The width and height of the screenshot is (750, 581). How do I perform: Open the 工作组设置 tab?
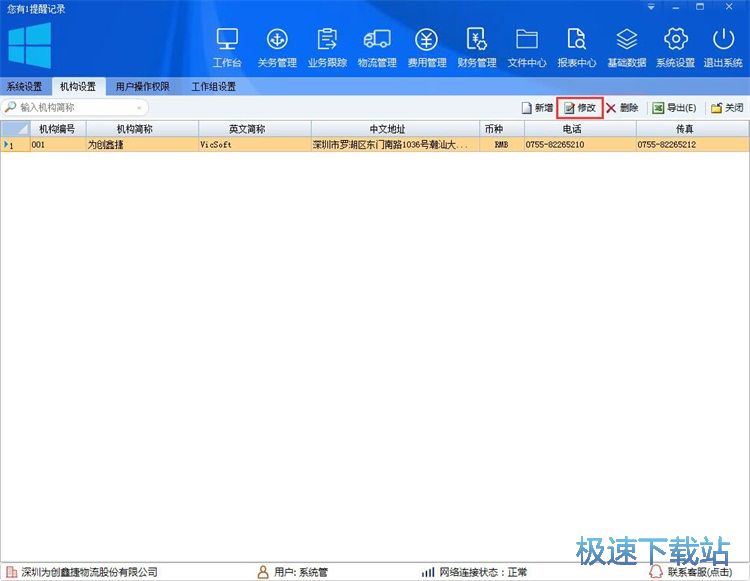213,87
